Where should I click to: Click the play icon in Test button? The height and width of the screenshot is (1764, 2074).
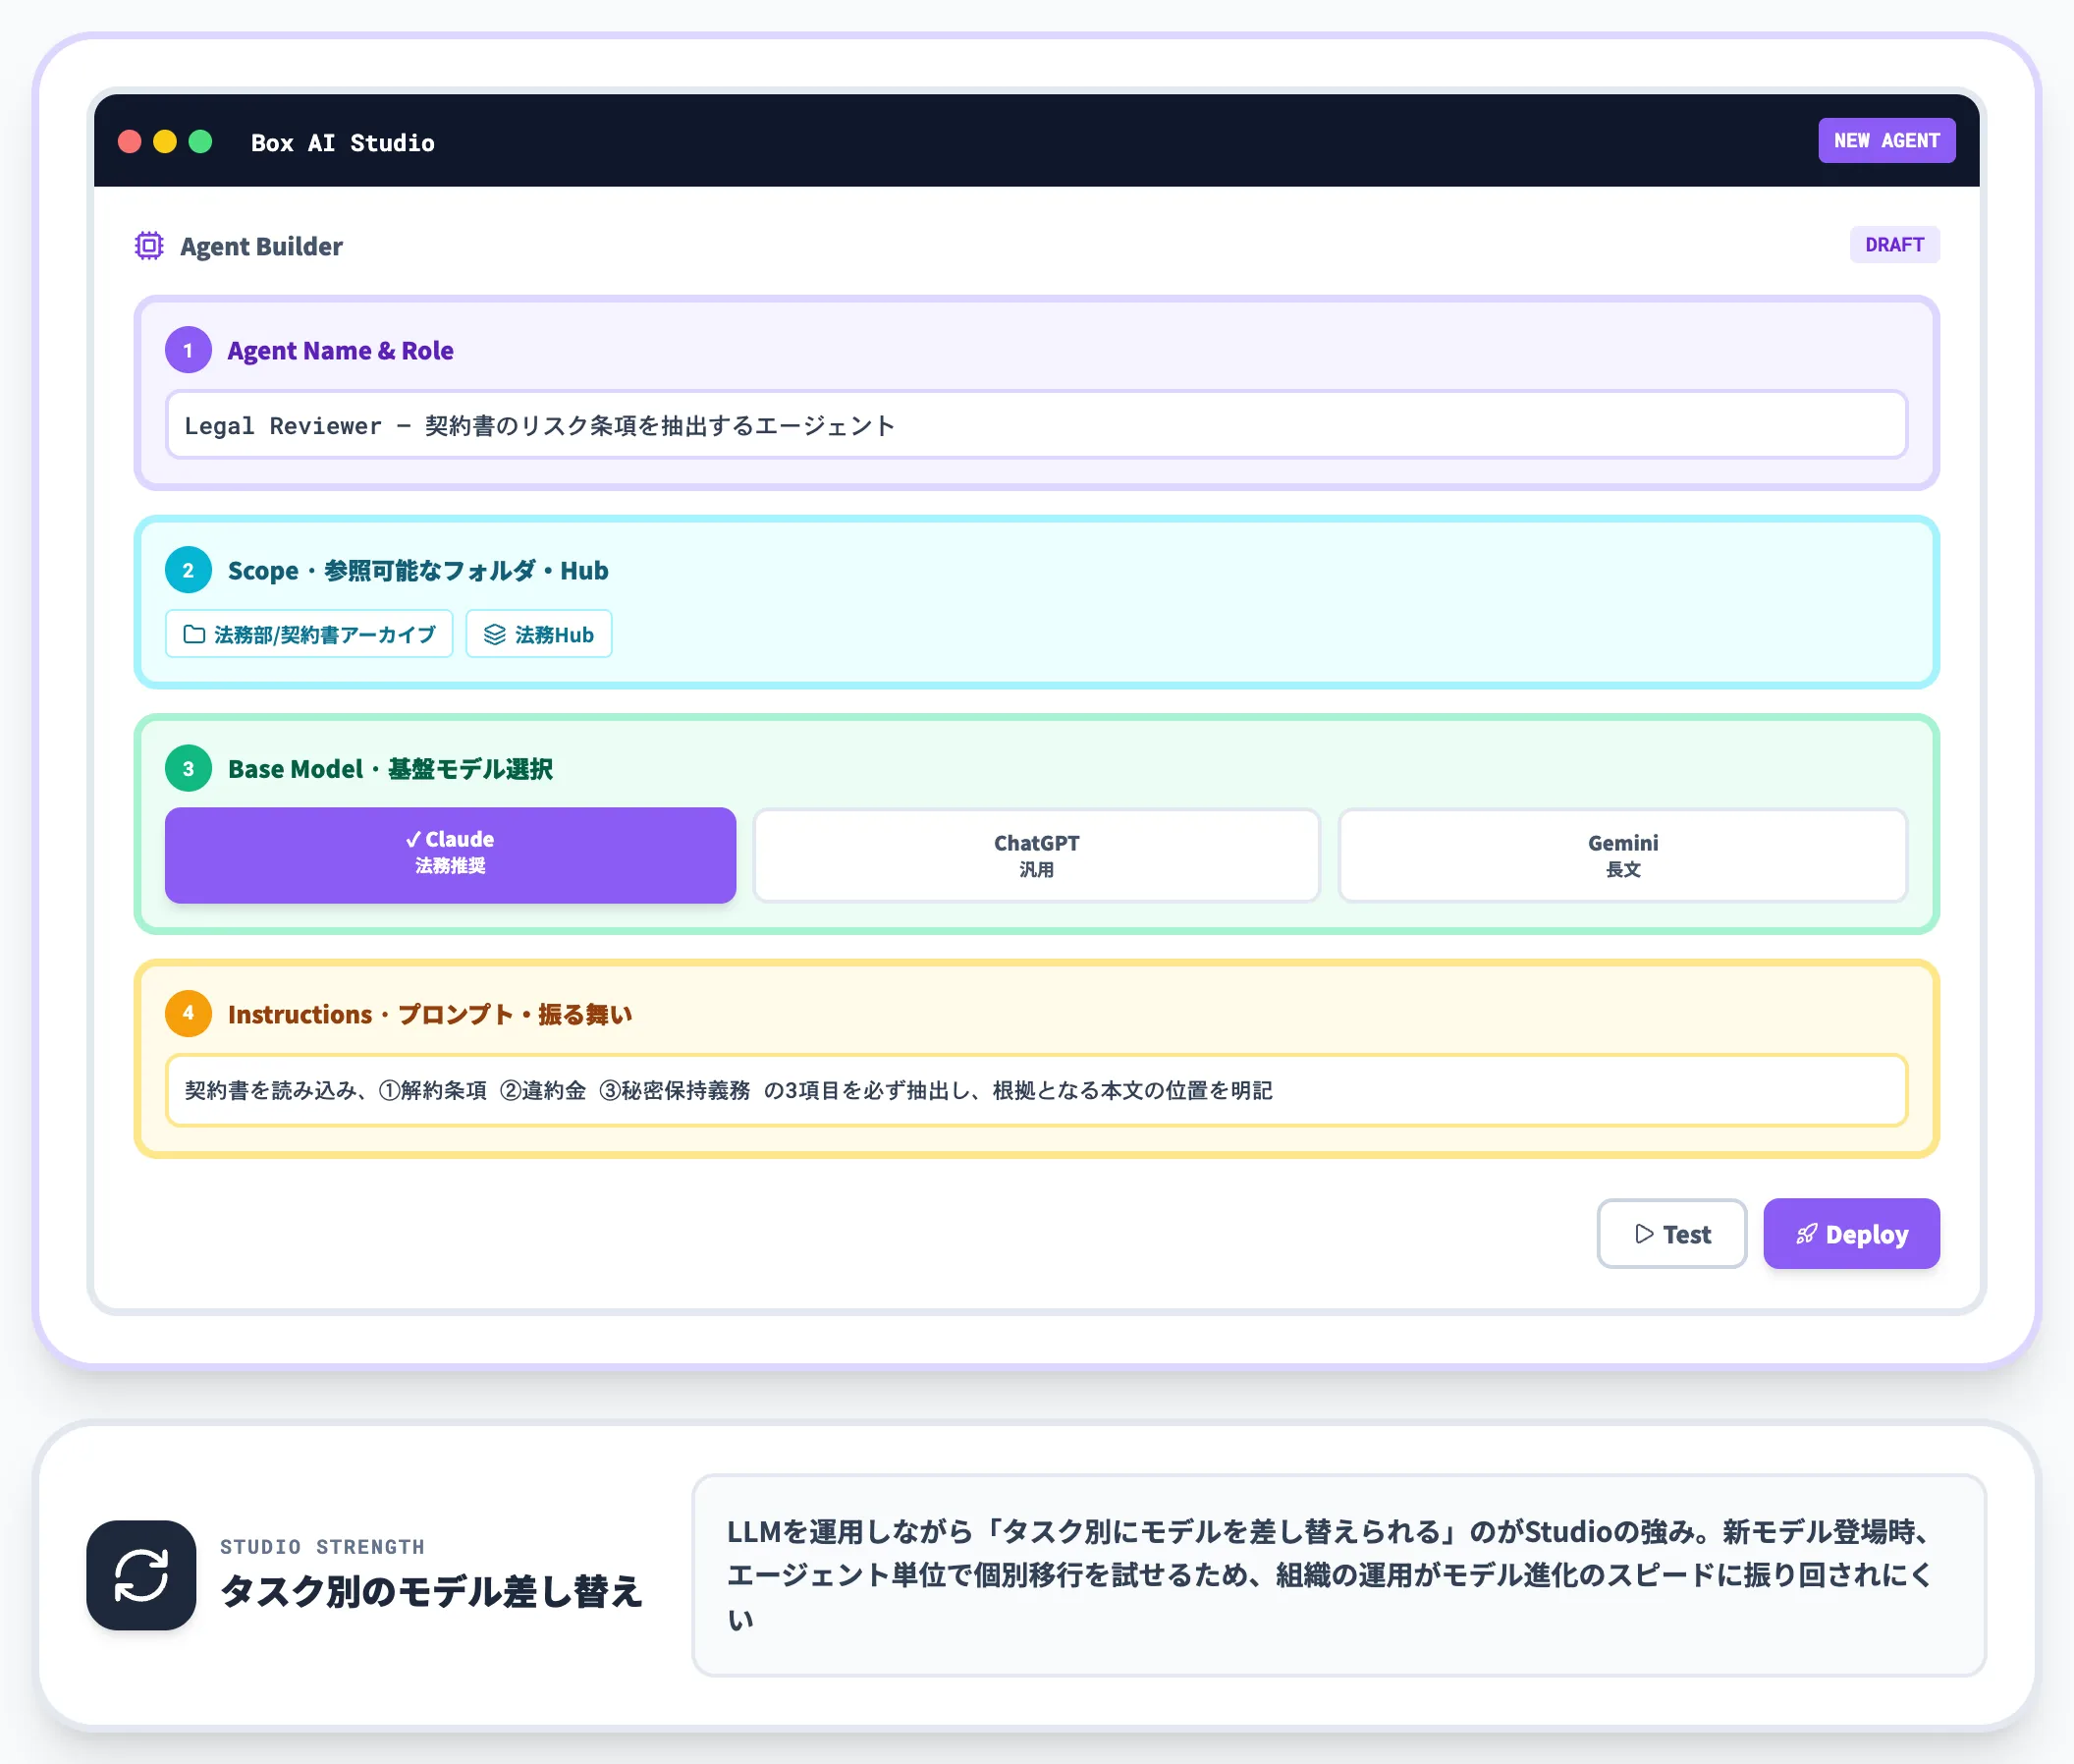(x=1644, y=1234)
